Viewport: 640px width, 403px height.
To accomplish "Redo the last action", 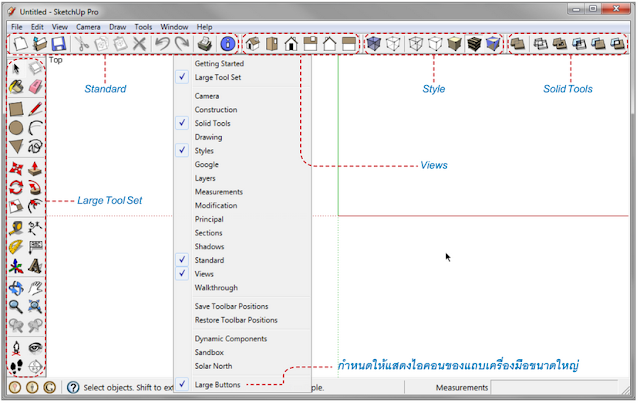I will tap(182, 44).
